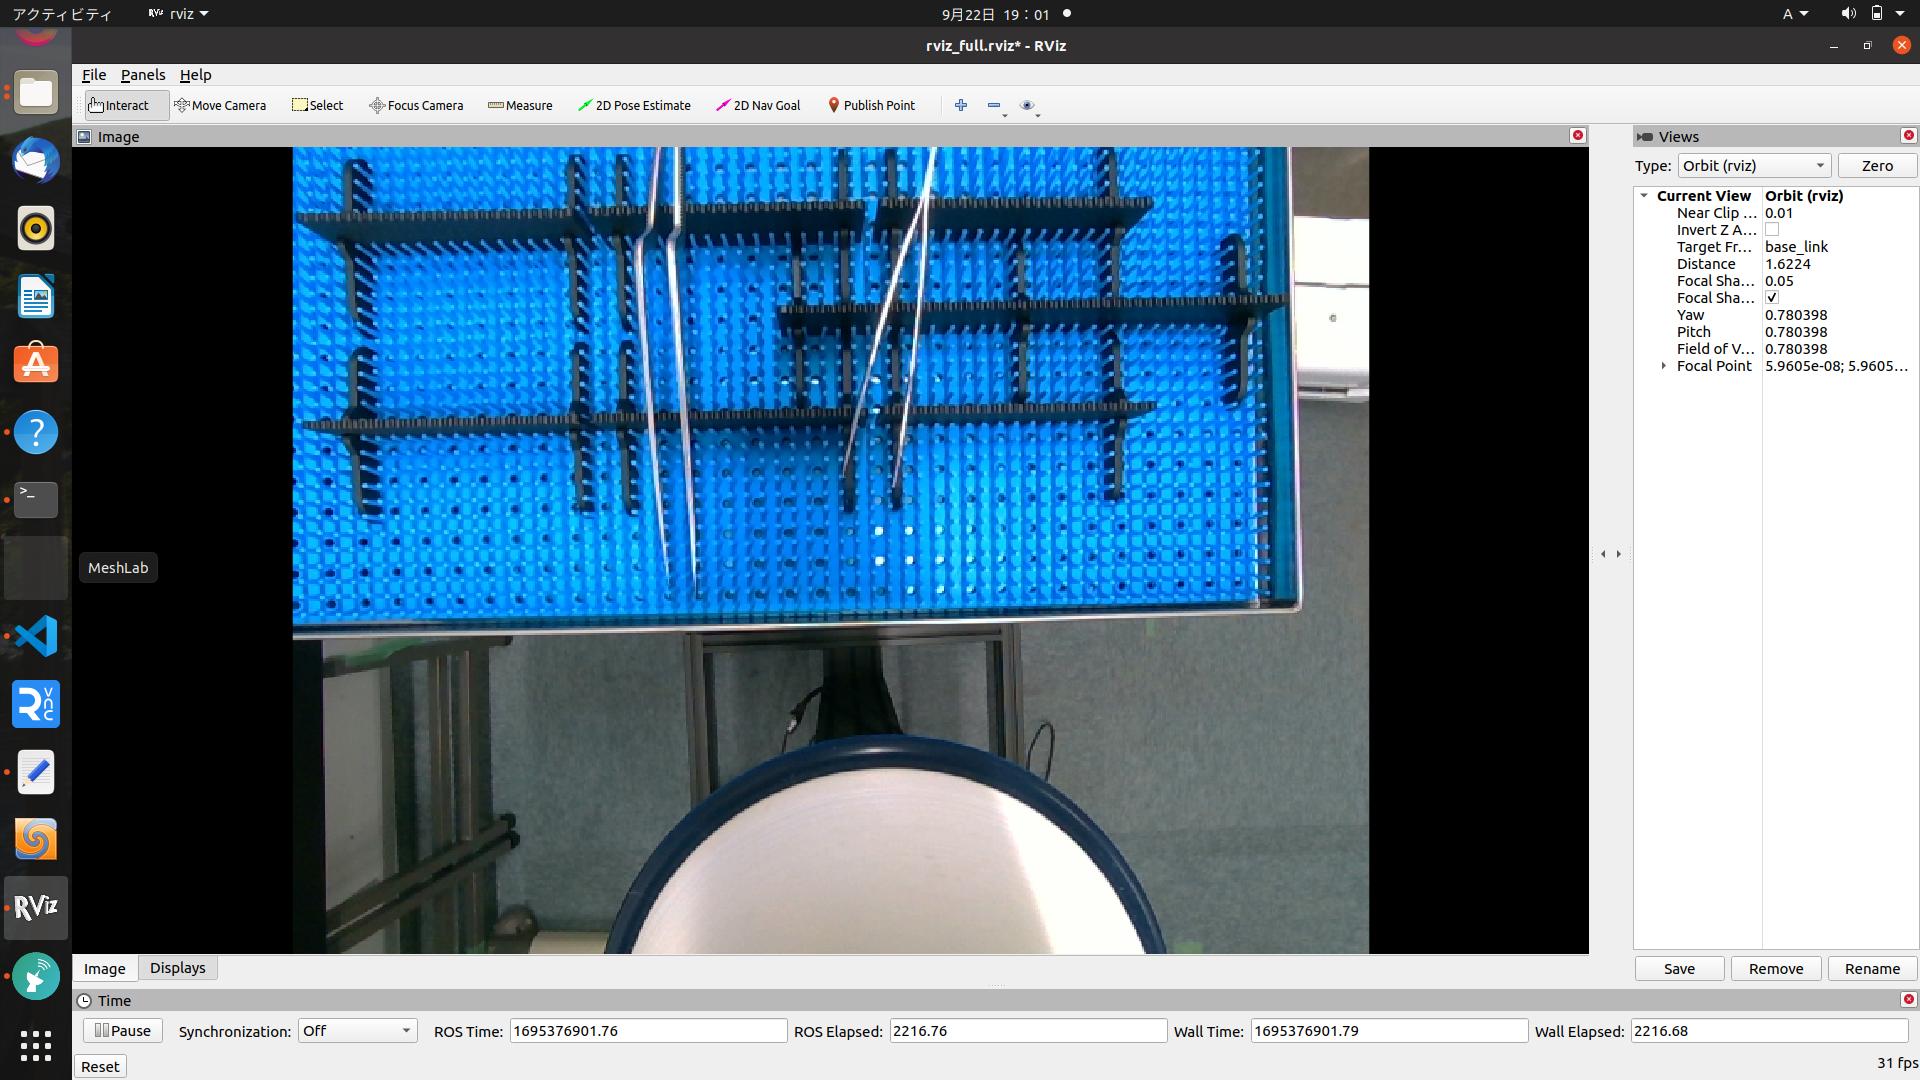Open Activities overview
The height and width of the screenshot is (1080, 1920).
[x=62, y=14]
